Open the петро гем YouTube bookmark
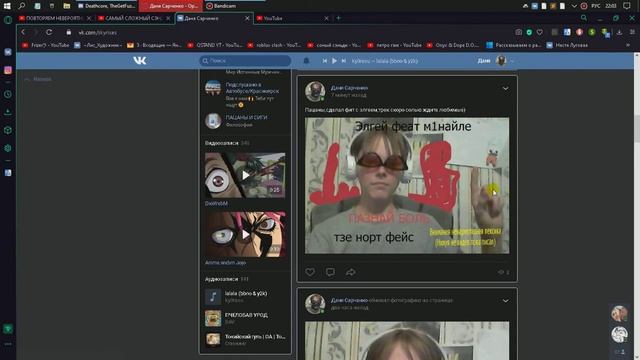 click(x=395, y=45)
